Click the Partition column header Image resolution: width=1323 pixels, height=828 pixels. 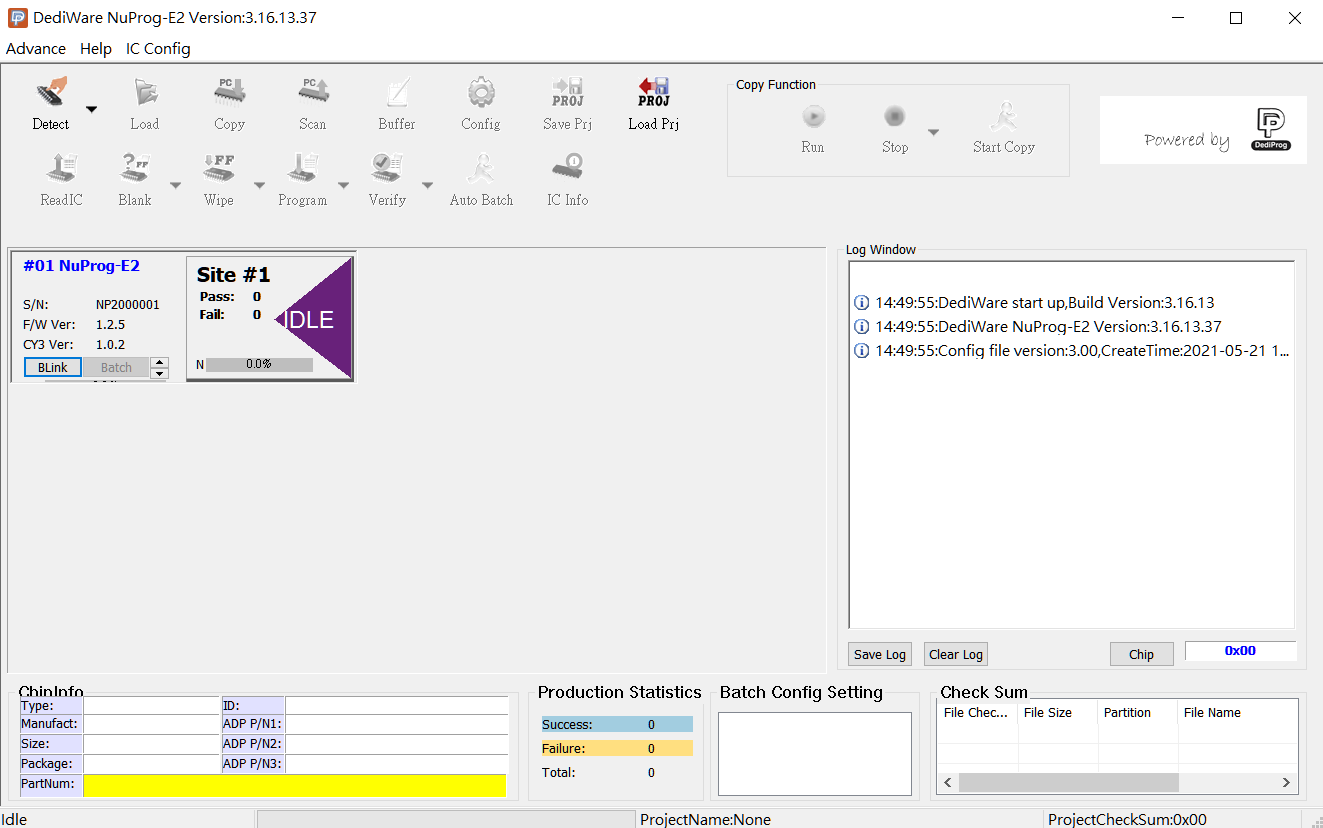pos(1138,713)
